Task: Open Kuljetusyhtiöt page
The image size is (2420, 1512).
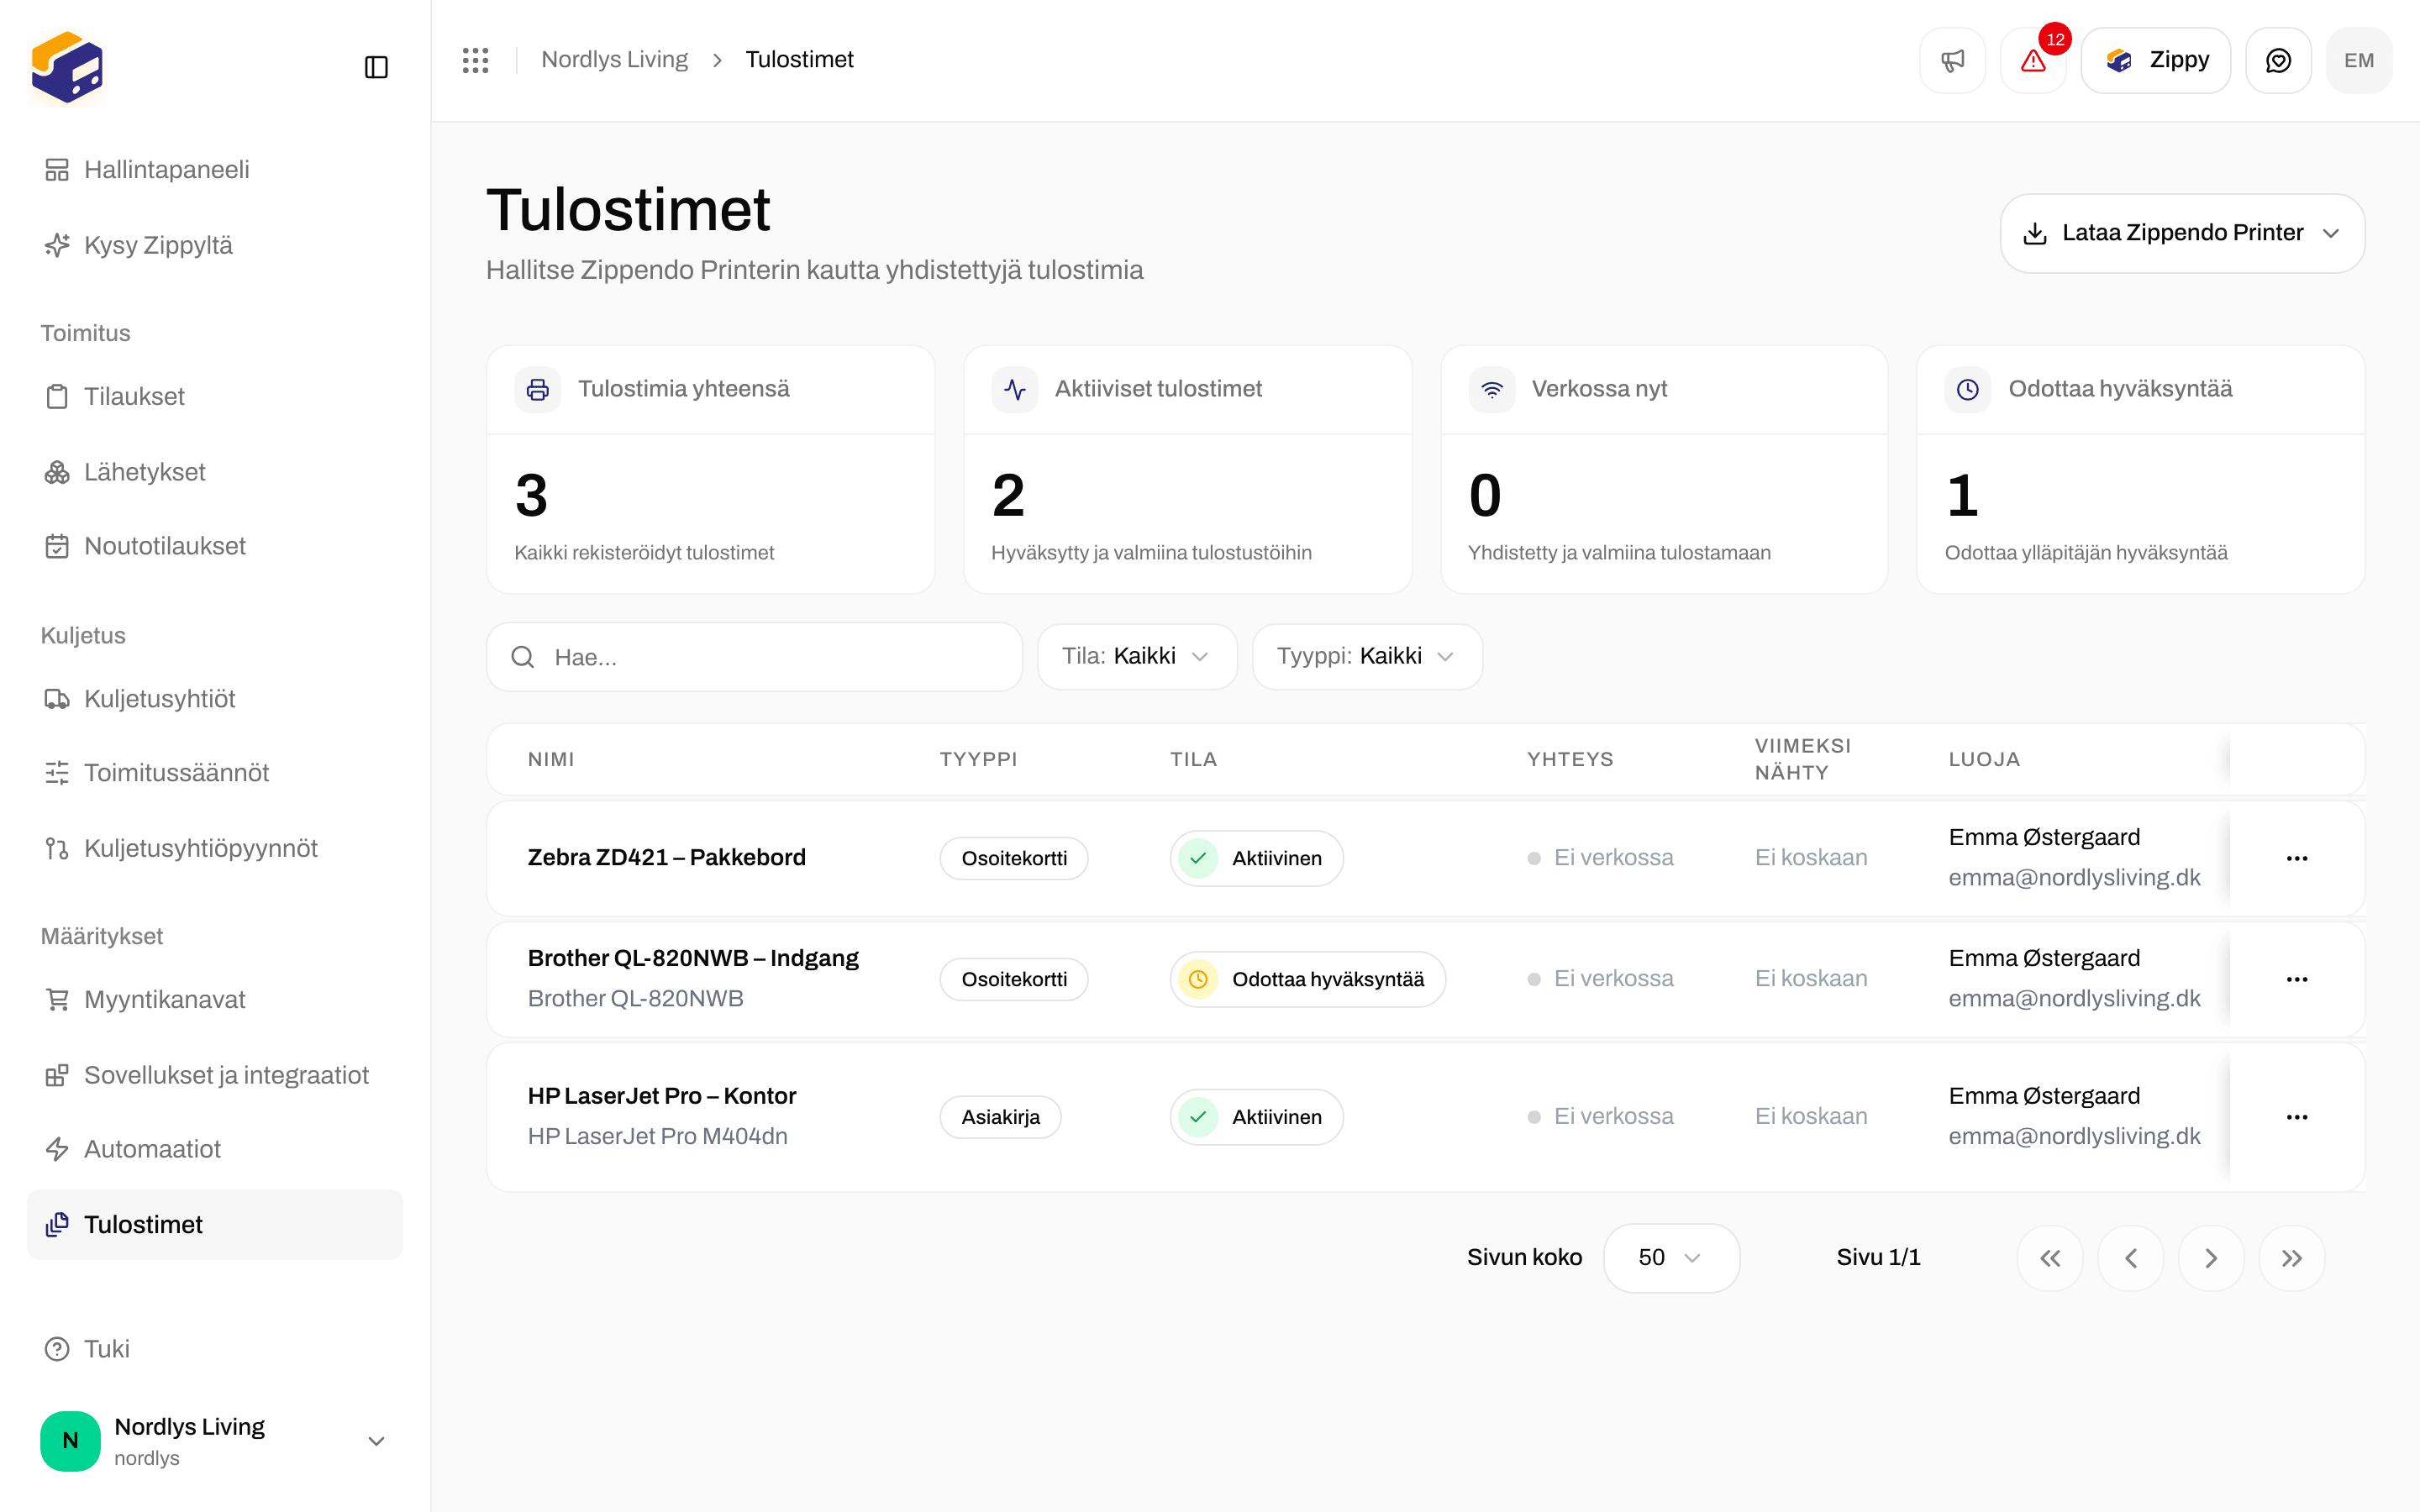Action: pyautogui.click(x=215, y=698)
